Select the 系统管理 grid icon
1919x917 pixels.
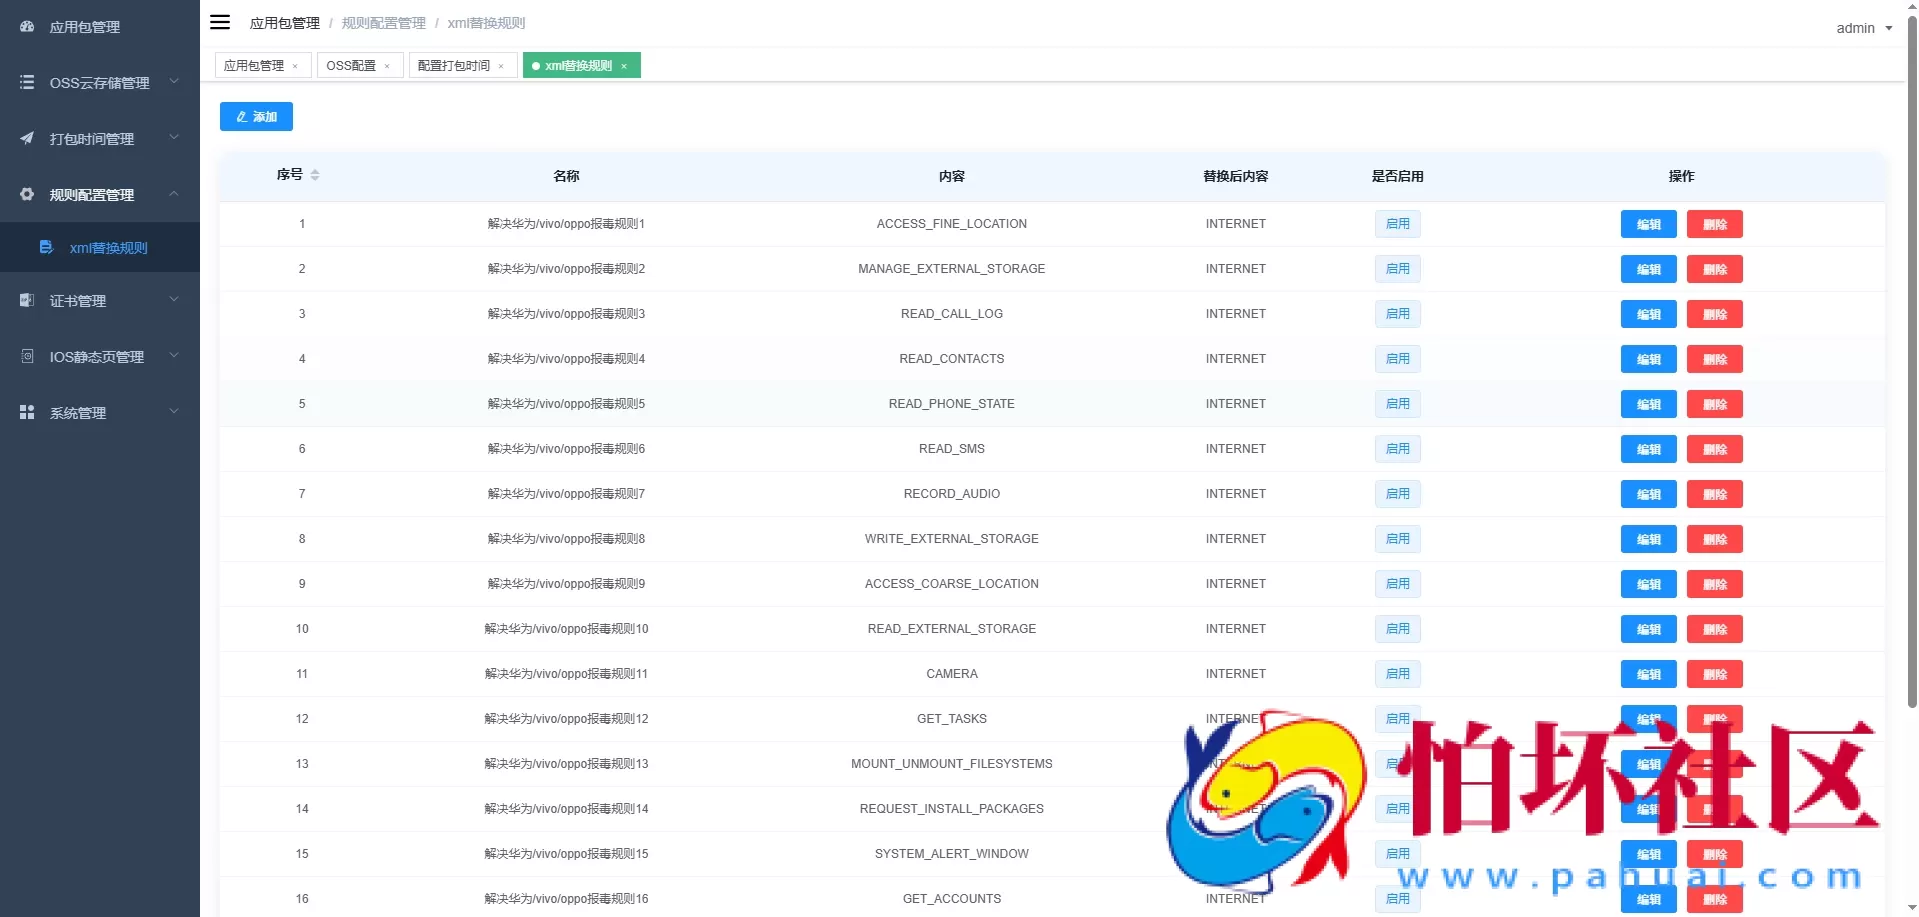tap(26, 412)
